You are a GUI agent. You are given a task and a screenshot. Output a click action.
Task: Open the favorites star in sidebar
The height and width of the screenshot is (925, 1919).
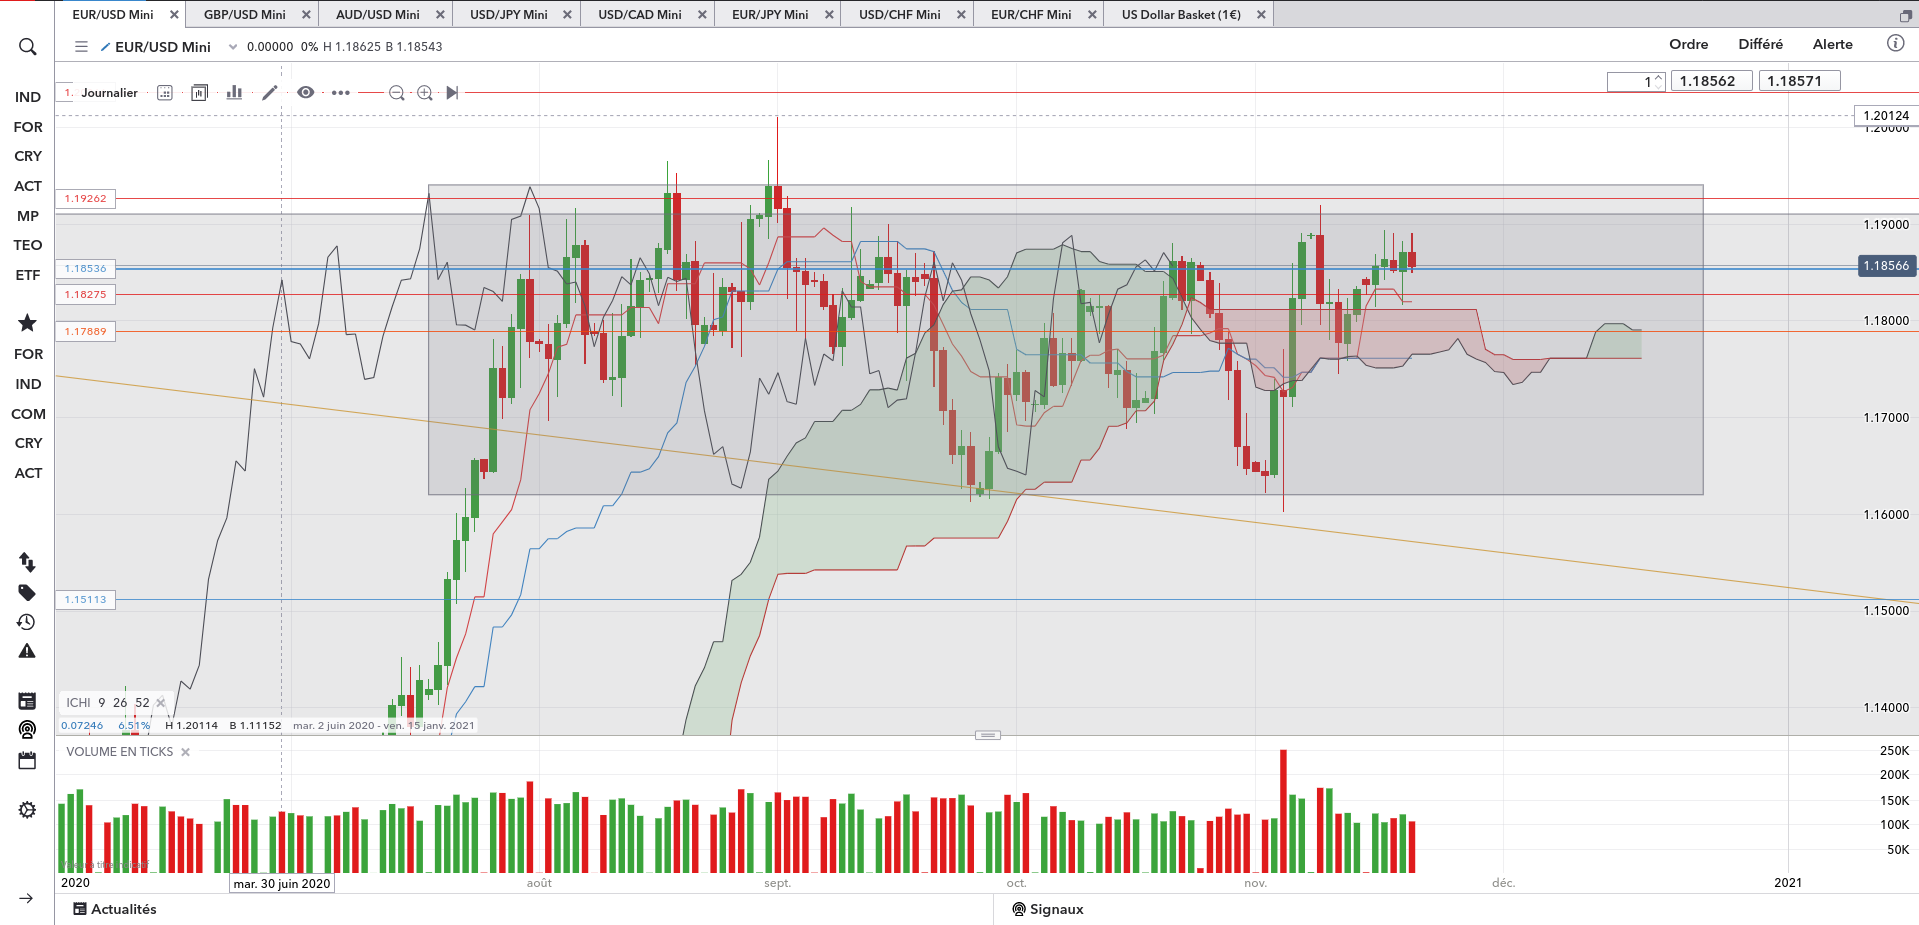pos(27,322)
